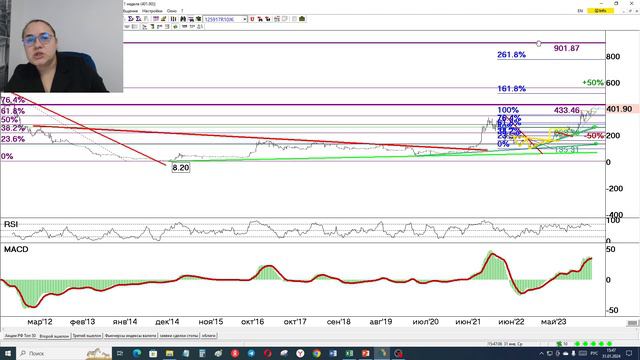Click the microphone system tray icon
Image resolution: width=640 pixels, height=360 pixels.
(x=573, y=353)
